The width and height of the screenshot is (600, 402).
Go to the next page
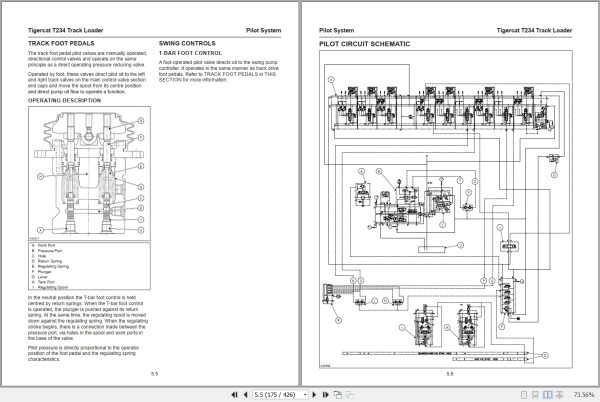pos(314,394)
